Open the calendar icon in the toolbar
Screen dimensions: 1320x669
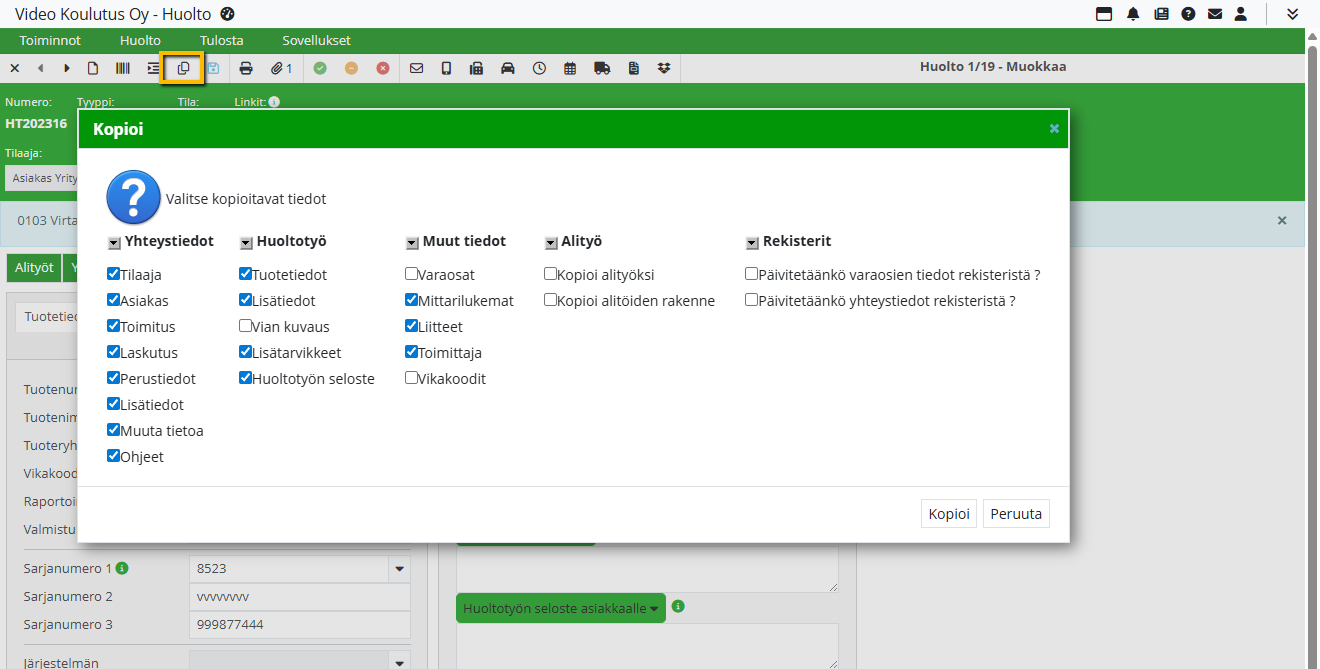coord(570,68)
